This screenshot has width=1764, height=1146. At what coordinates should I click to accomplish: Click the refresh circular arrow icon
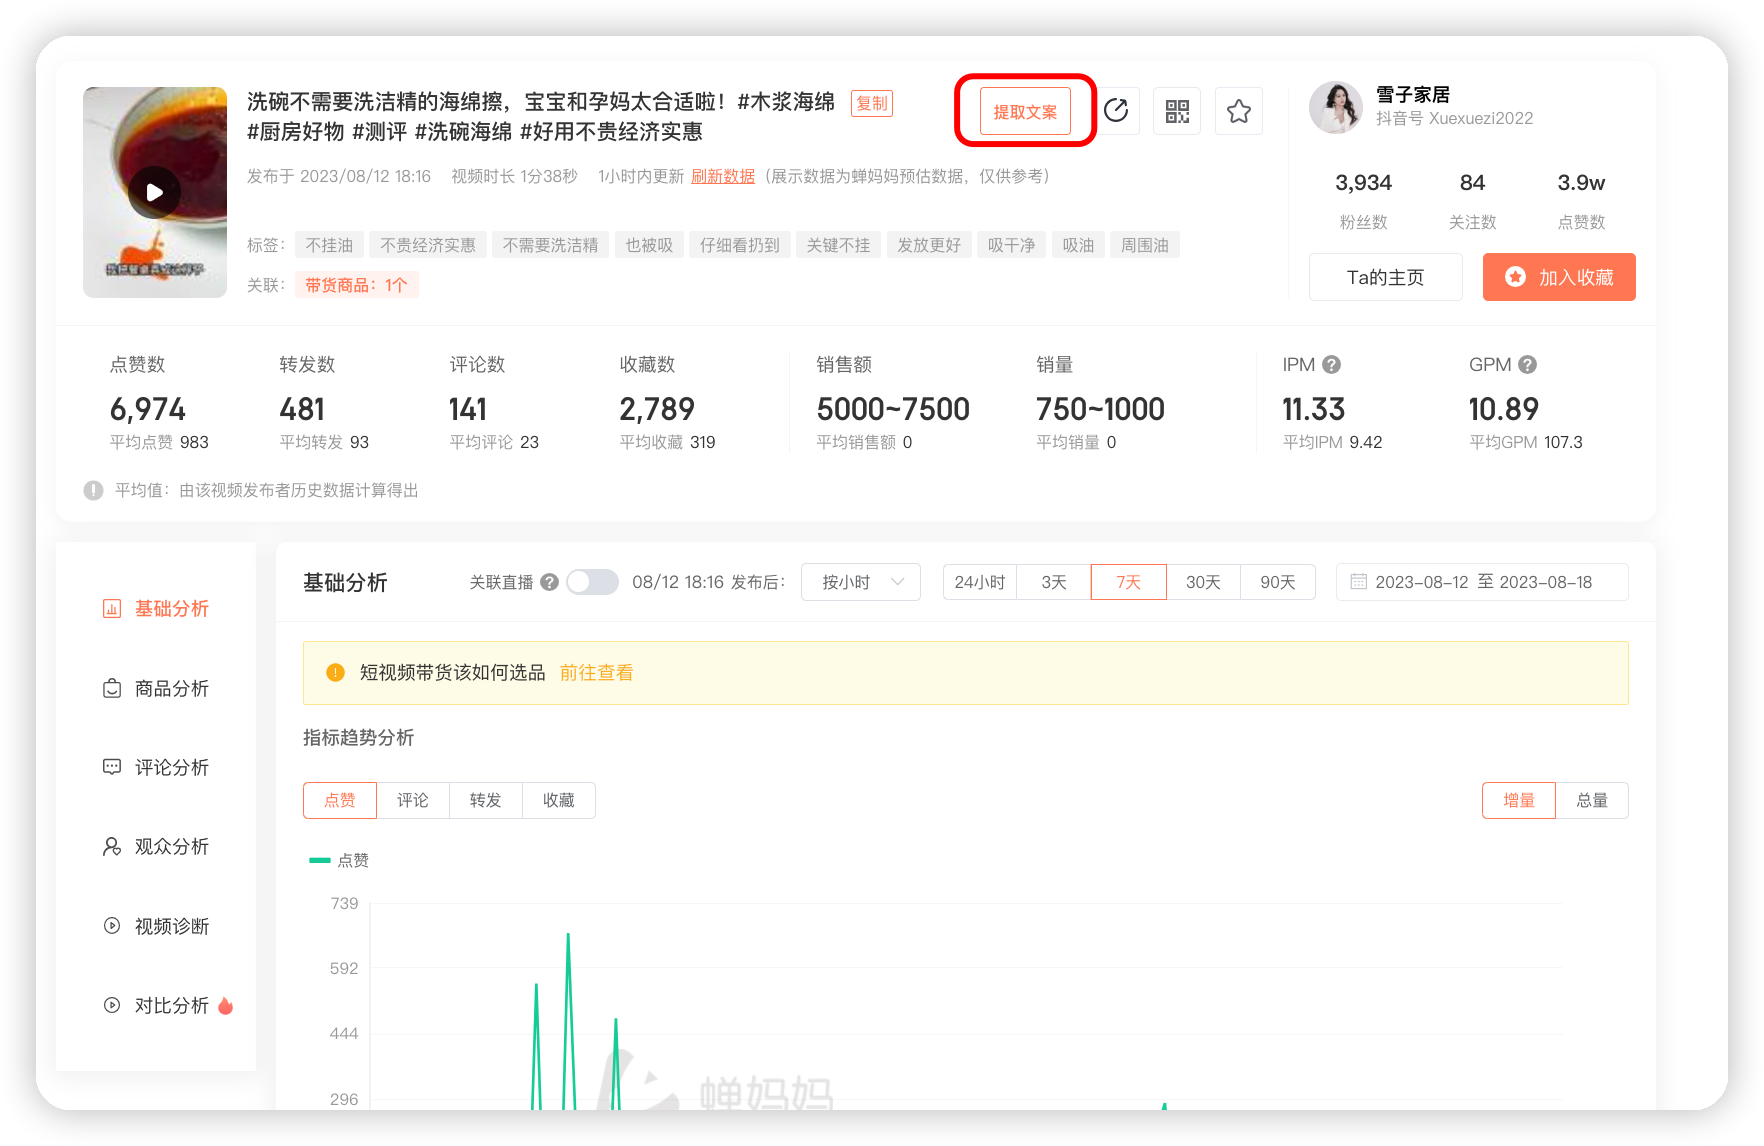pos(1116,111)
